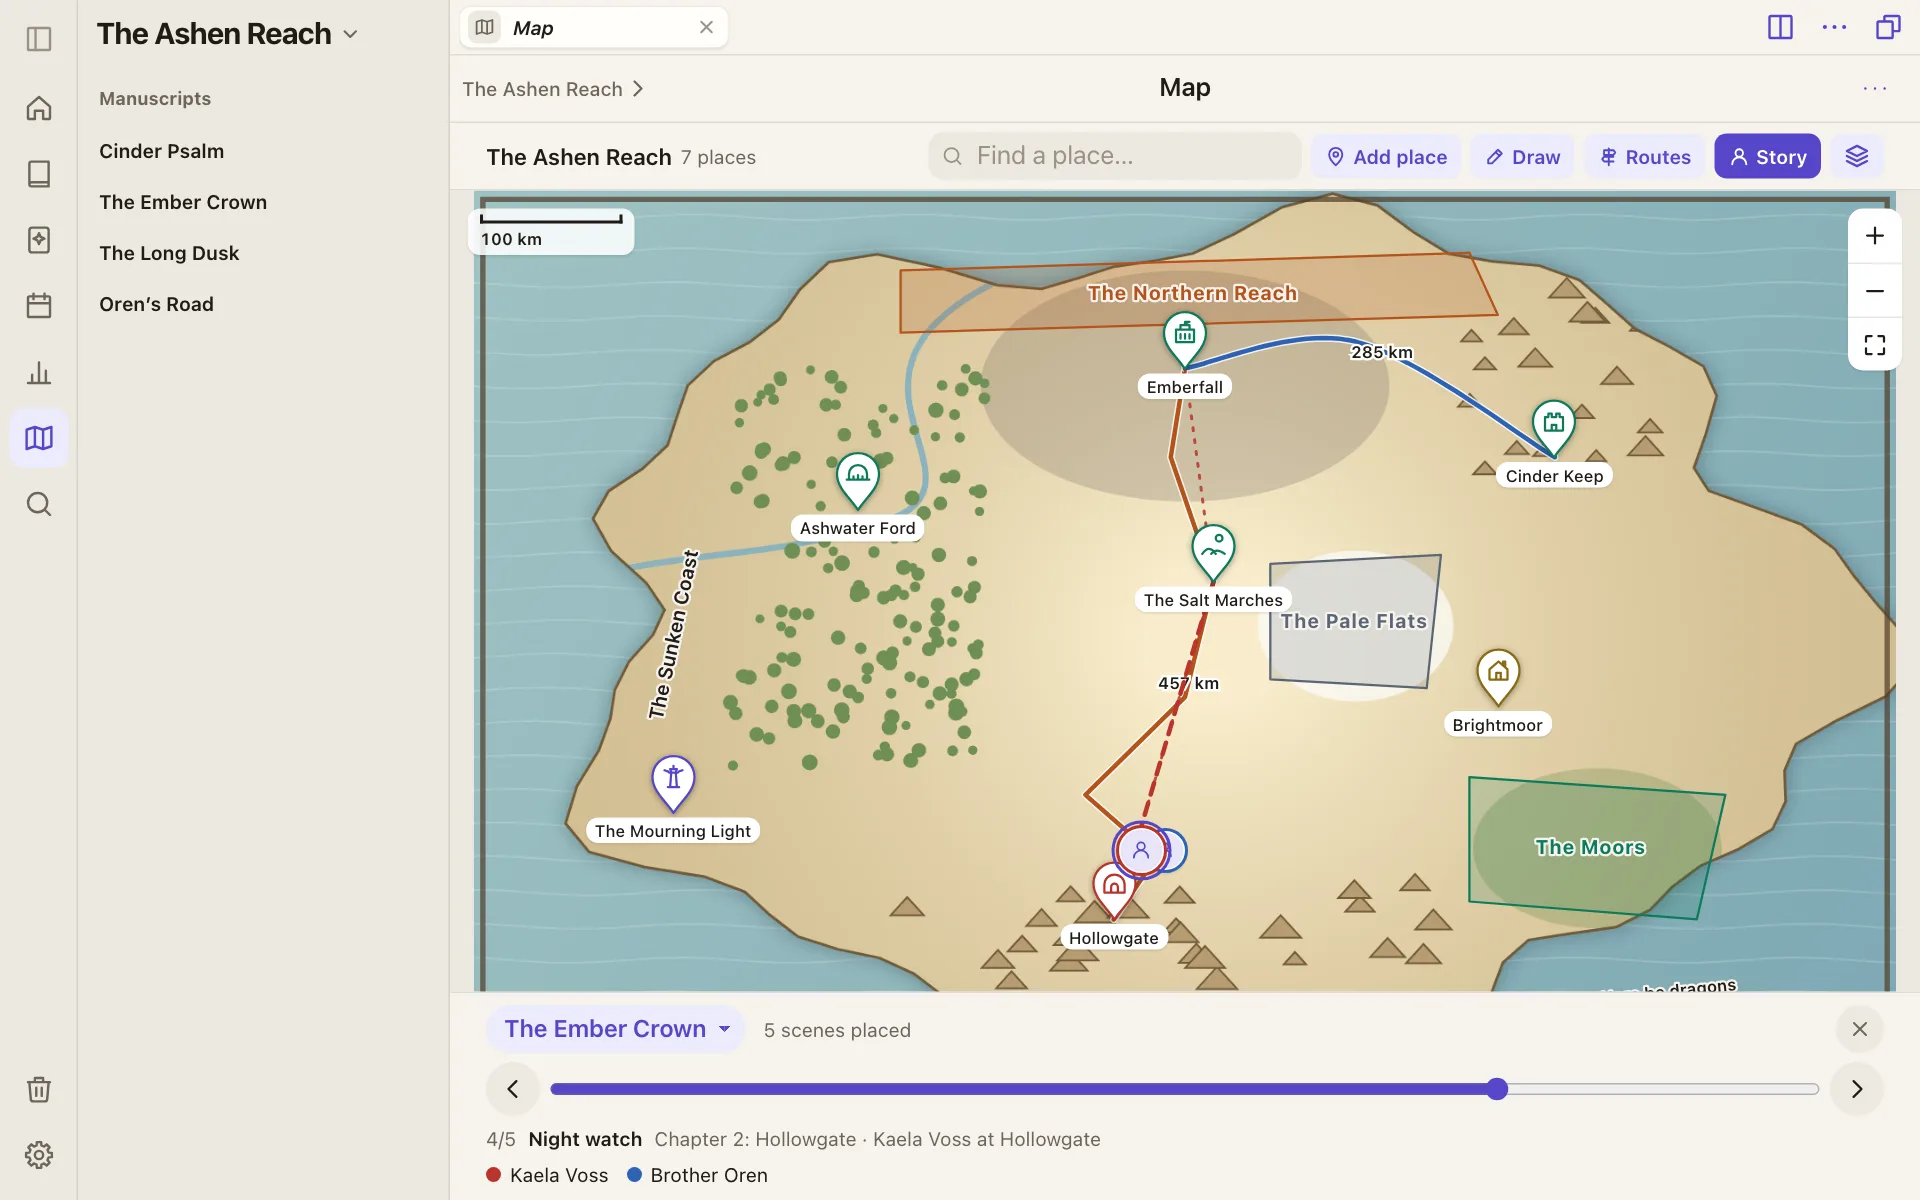The width and height of the screenshot is (1920, 1200).
Task: Click the Routes button
Action: 1645,157
